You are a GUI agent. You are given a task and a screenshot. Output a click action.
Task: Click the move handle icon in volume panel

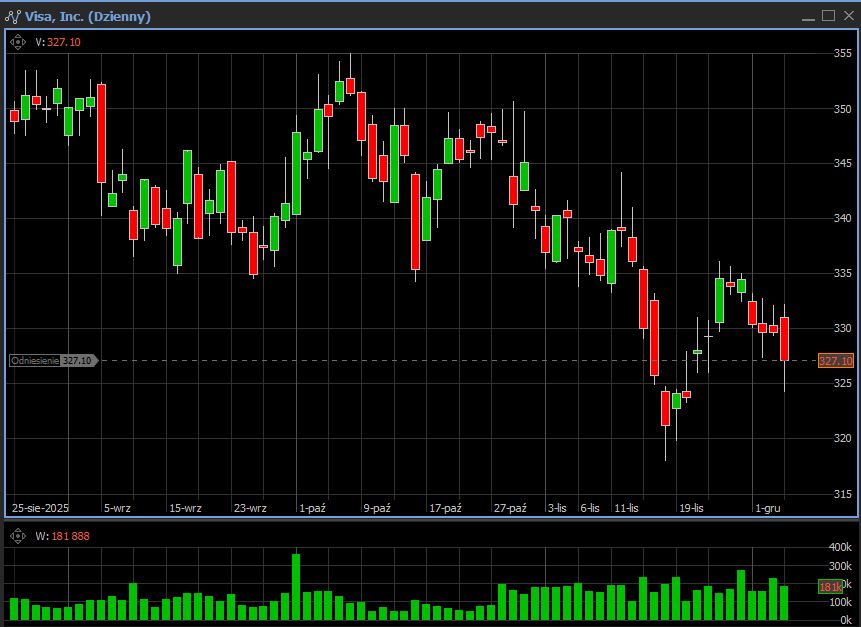coord(18,536)
